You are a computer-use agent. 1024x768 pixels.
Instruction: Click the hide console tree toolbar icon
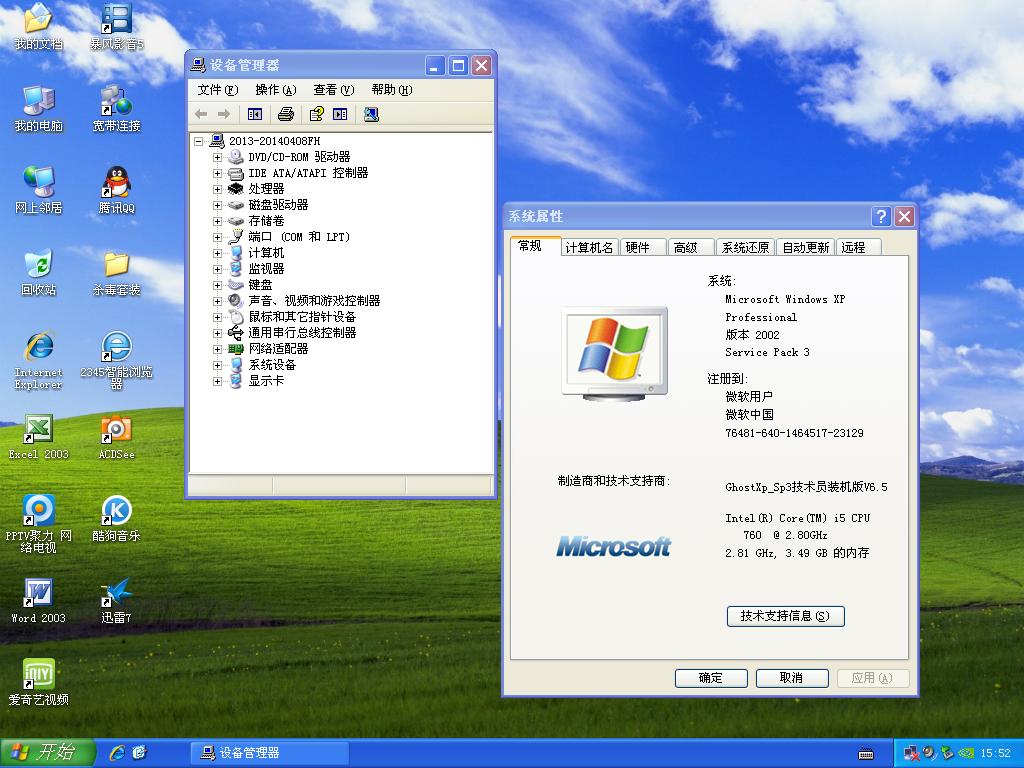click(x=255, y=114)
